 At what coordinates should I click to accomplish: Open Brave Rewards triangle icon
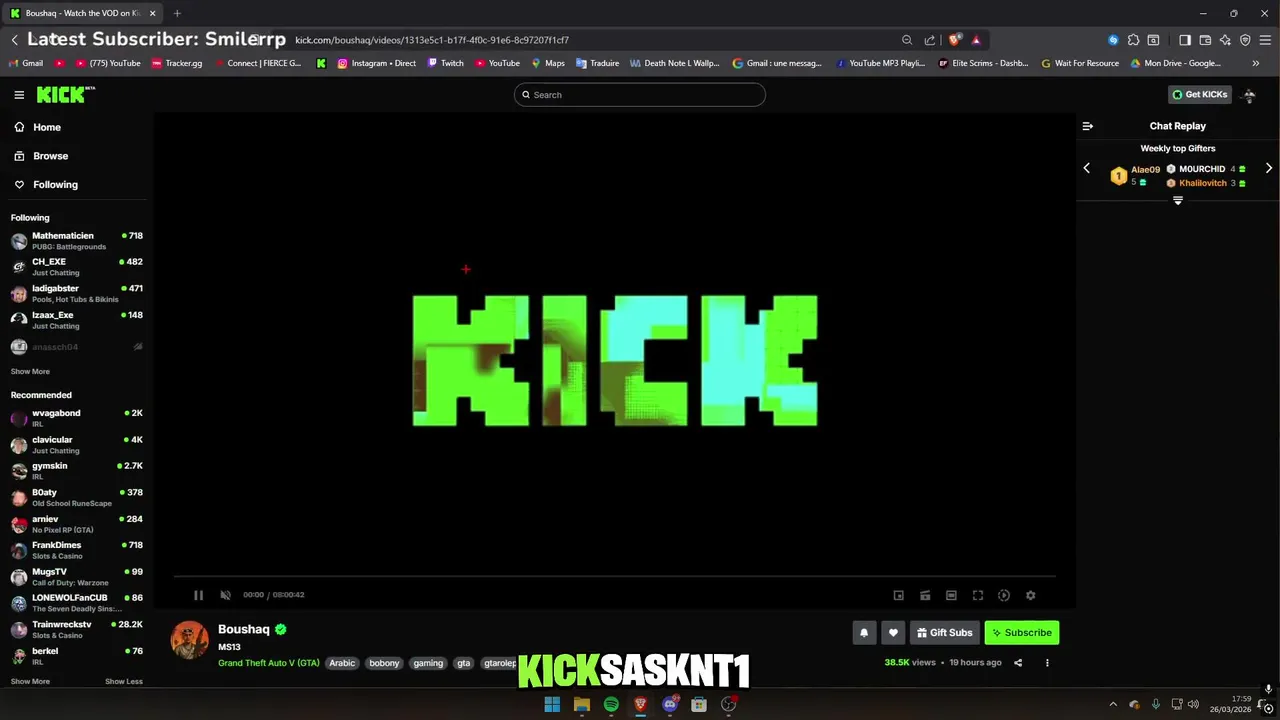(976, 40)
